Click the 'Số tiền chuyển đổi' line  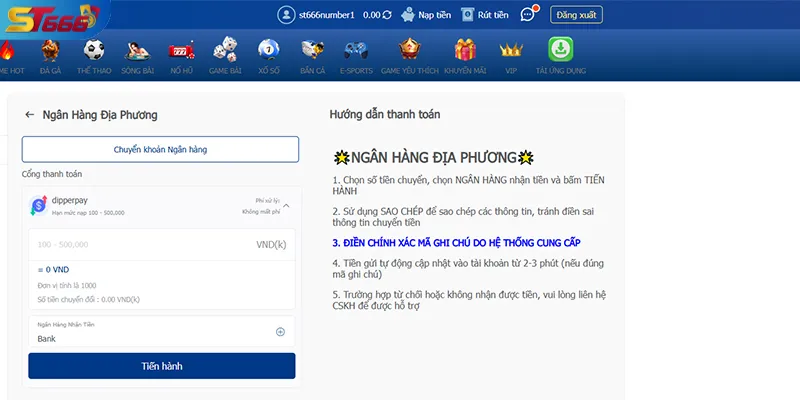point(88,299)
